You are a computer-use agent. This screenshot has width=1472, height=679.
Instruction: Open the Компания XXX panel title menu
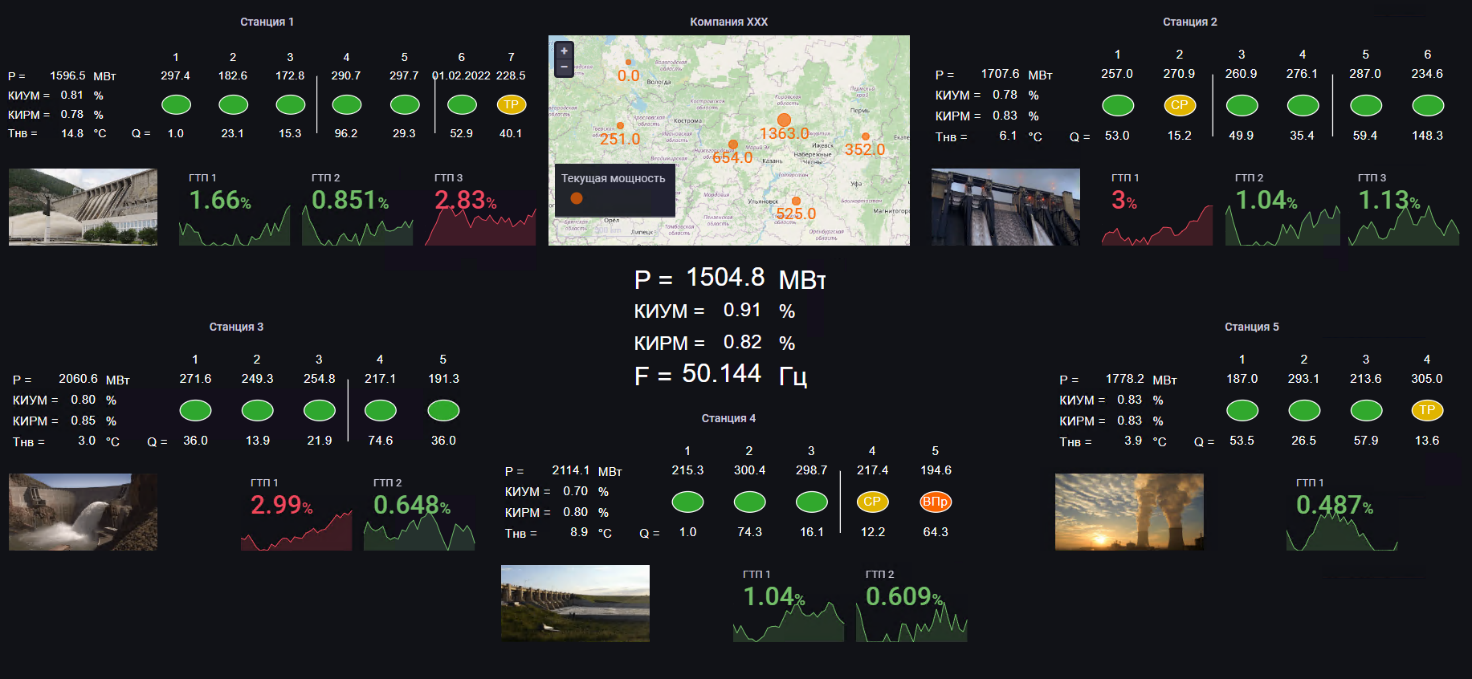point(729,22)
